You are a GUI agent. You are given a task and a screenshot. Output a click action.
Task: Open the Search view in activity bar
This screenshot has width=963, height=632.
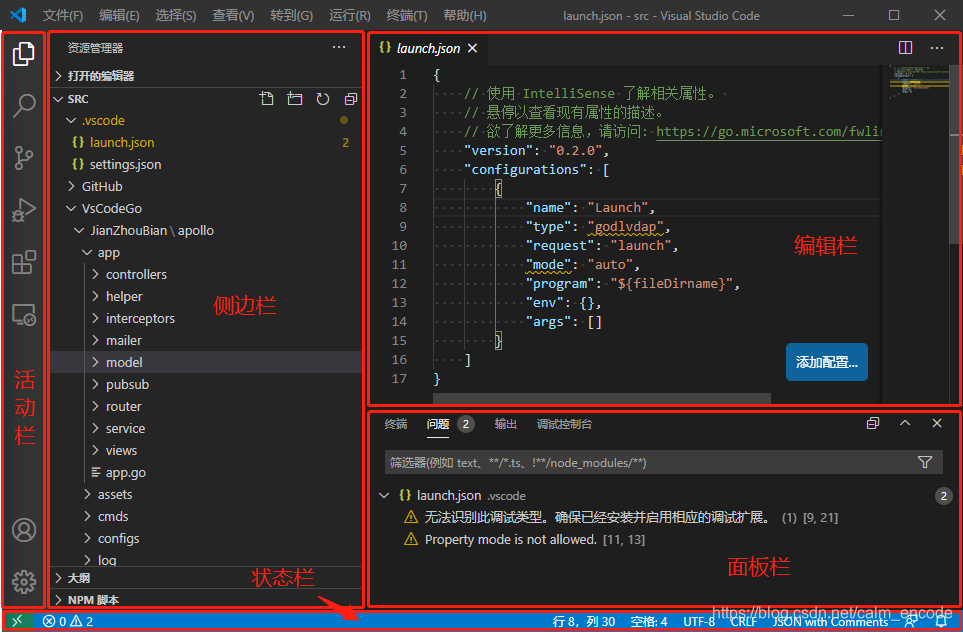click(24, 106)
